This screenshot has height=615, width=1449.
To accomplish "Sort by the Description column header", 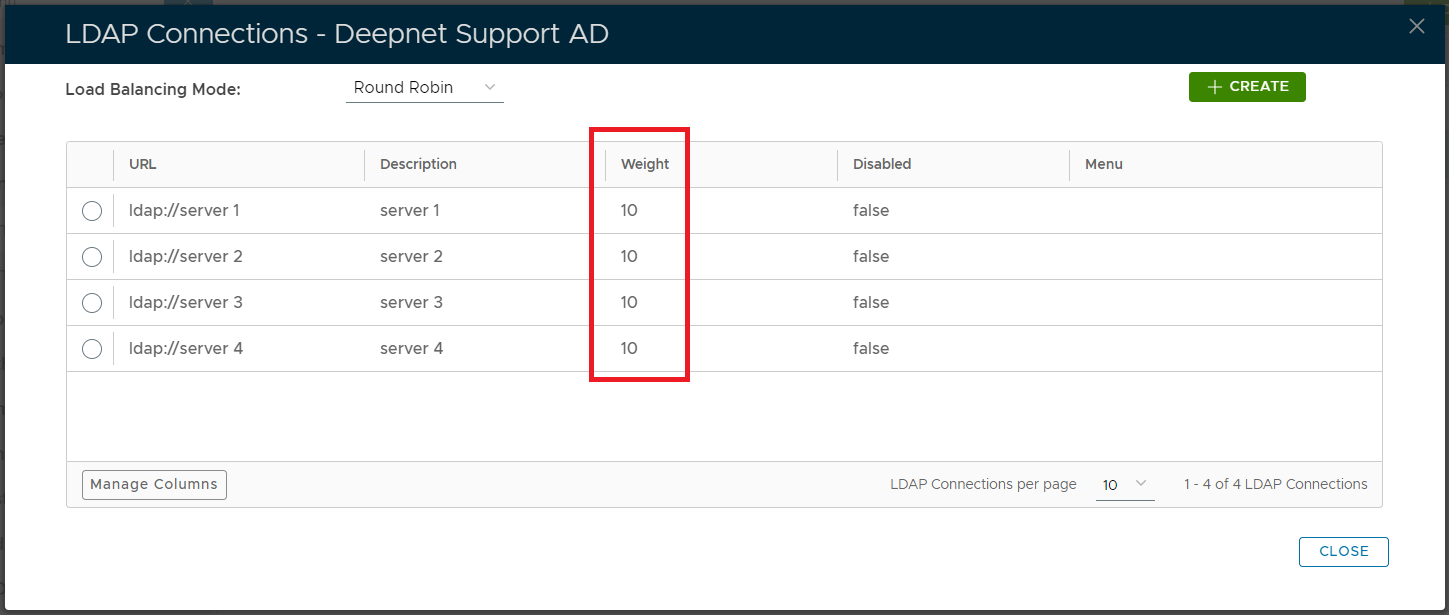I will (x=418, y=164).
